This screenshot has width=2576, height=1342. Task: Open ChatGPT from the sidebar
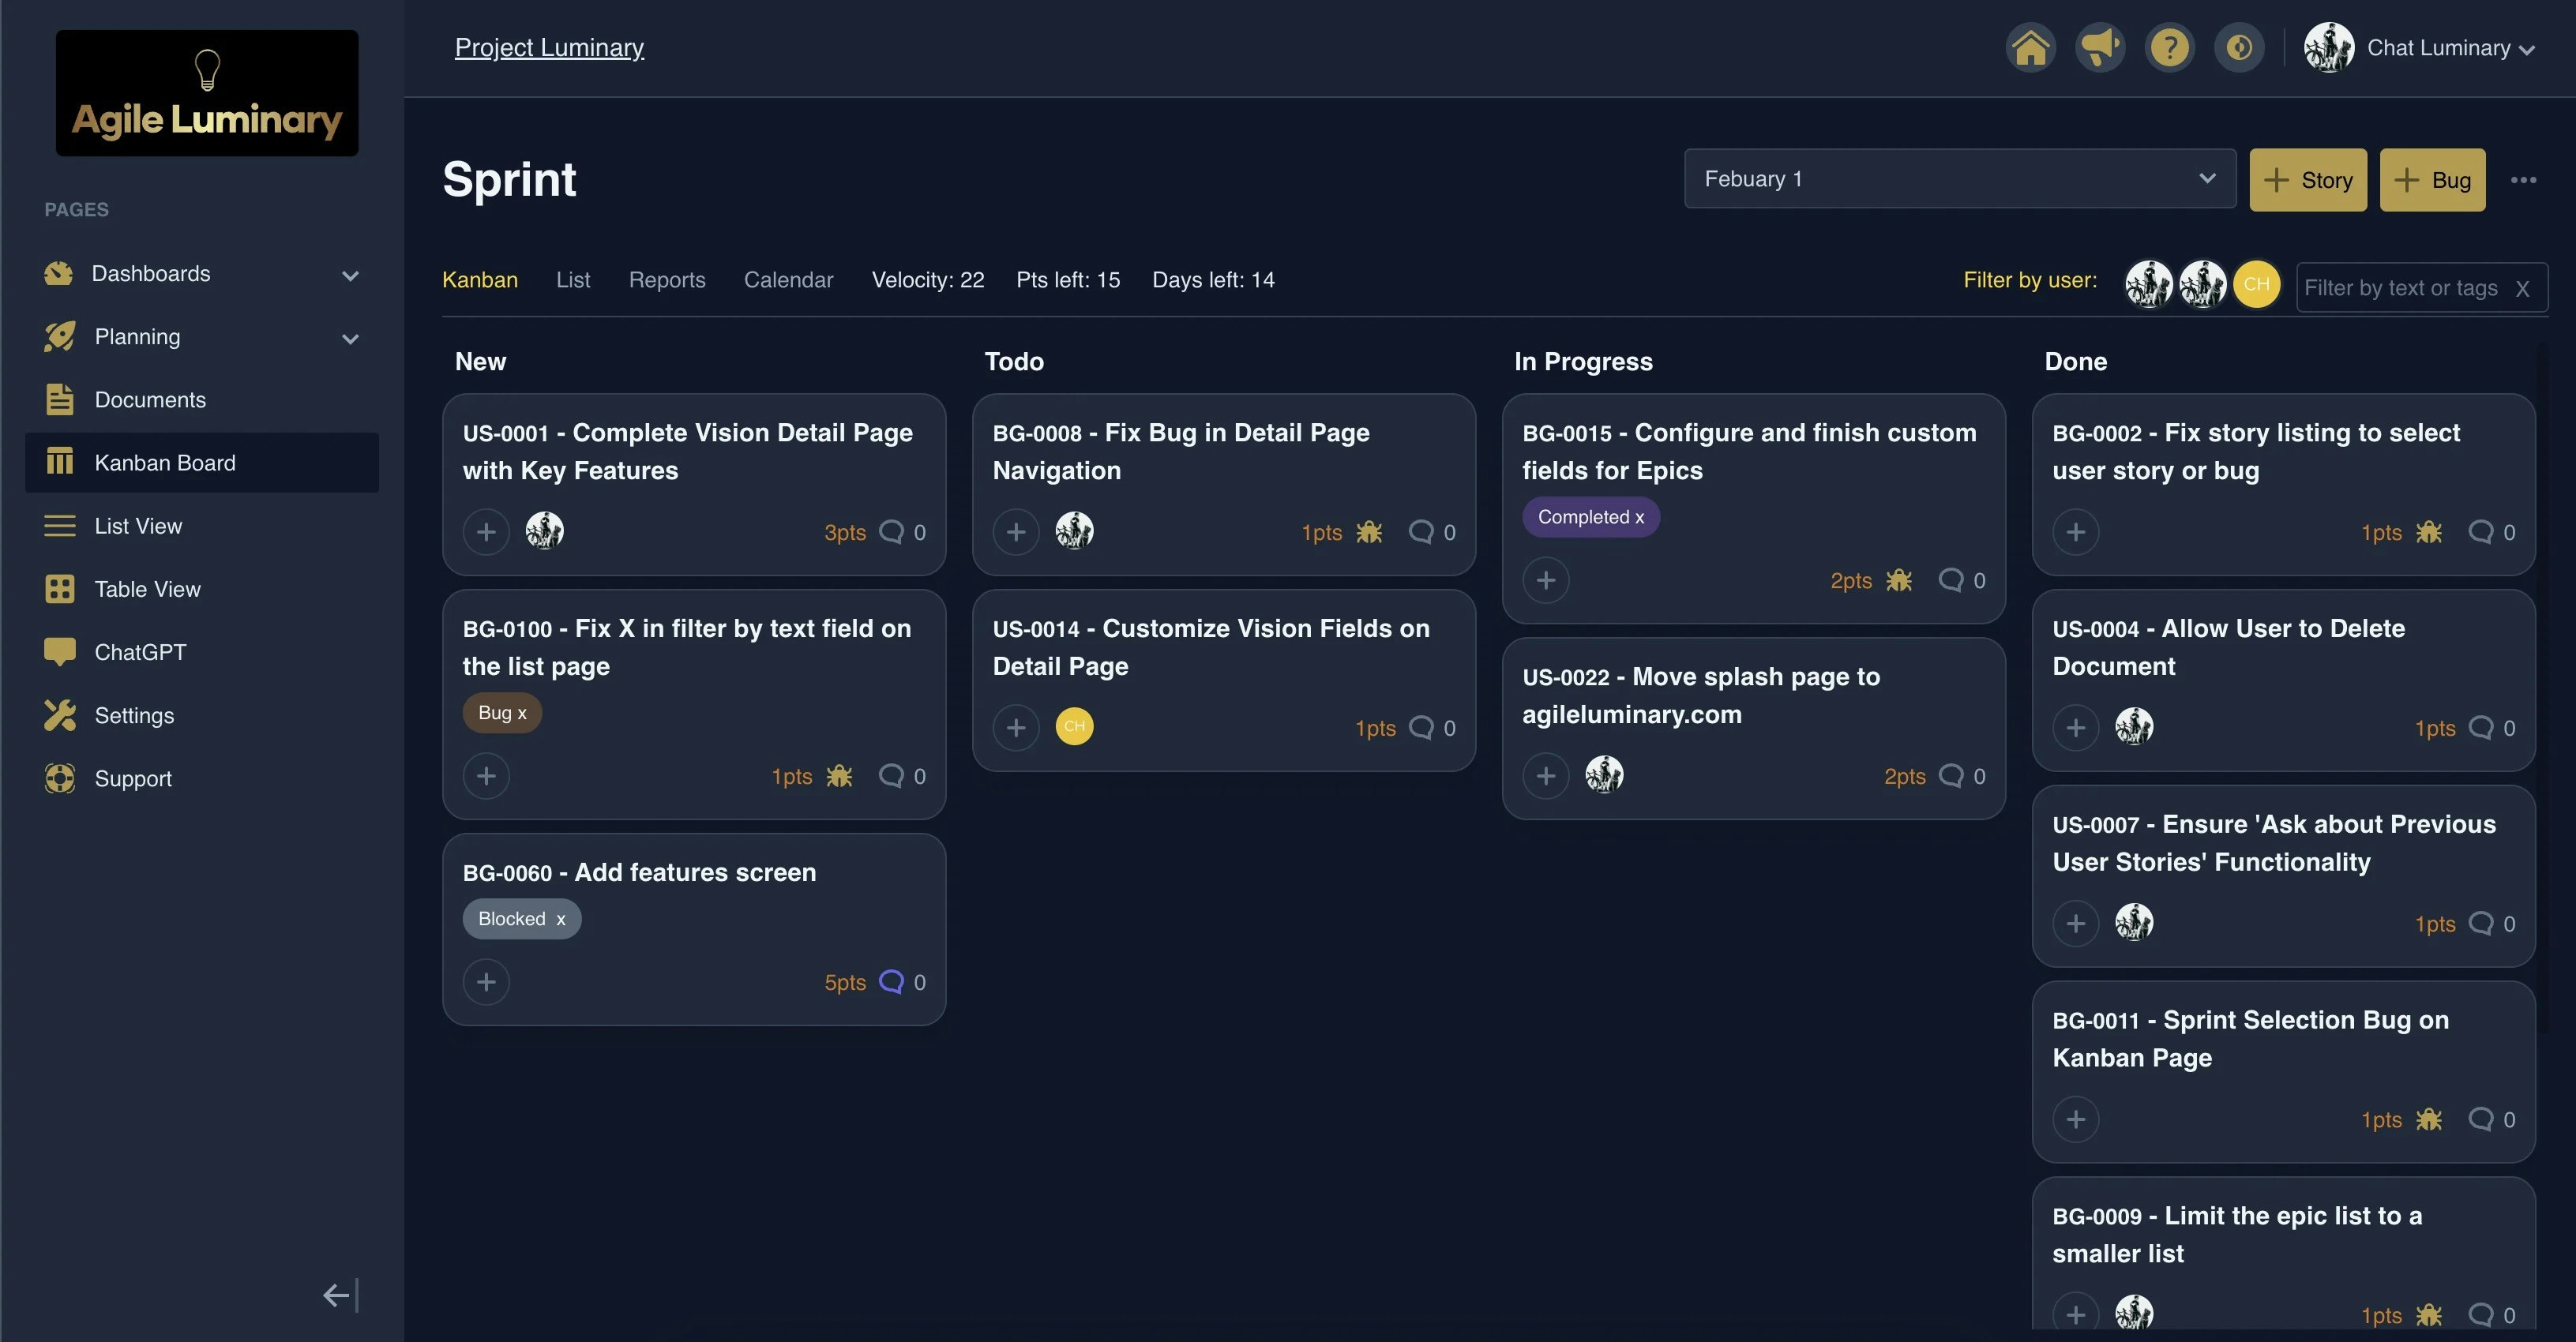click(x=139, y=651)
